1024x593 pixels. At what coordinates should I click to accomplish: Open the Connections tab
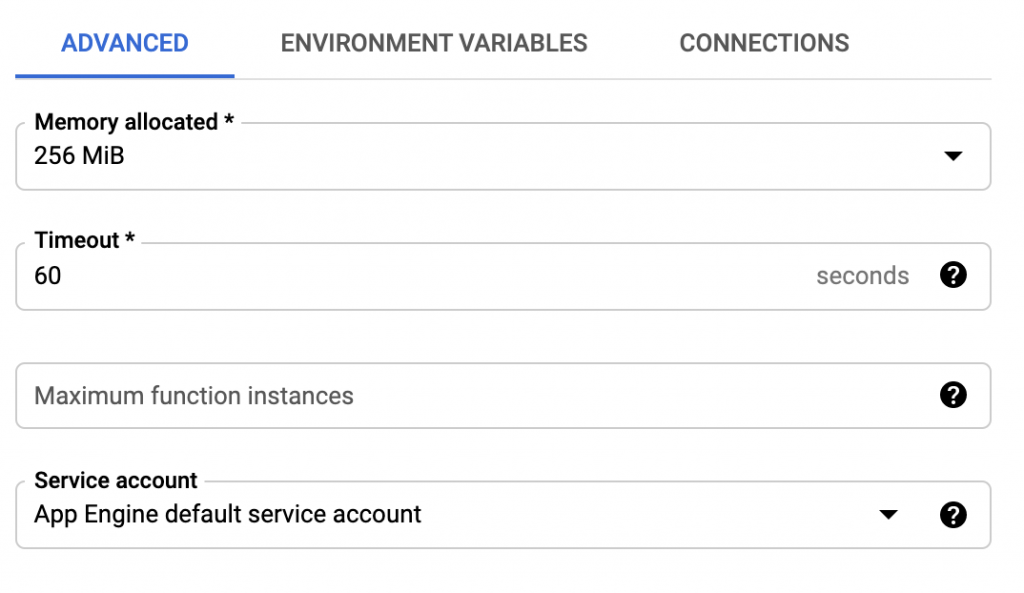tap(764, 43)
